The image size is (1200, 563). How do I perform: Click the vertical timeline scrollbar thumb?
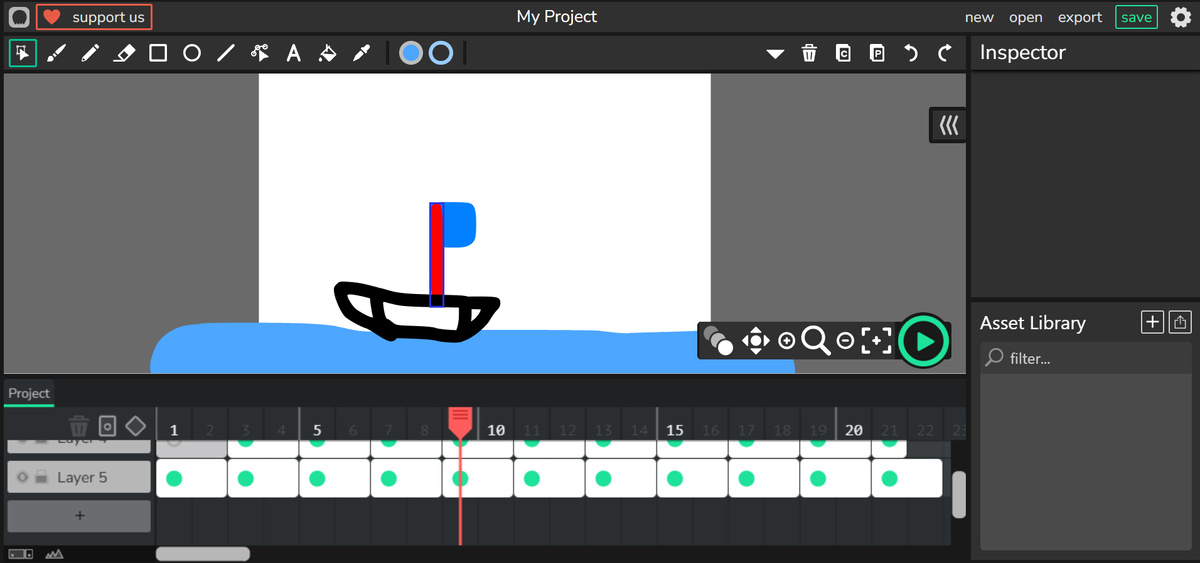pos(959,495)
